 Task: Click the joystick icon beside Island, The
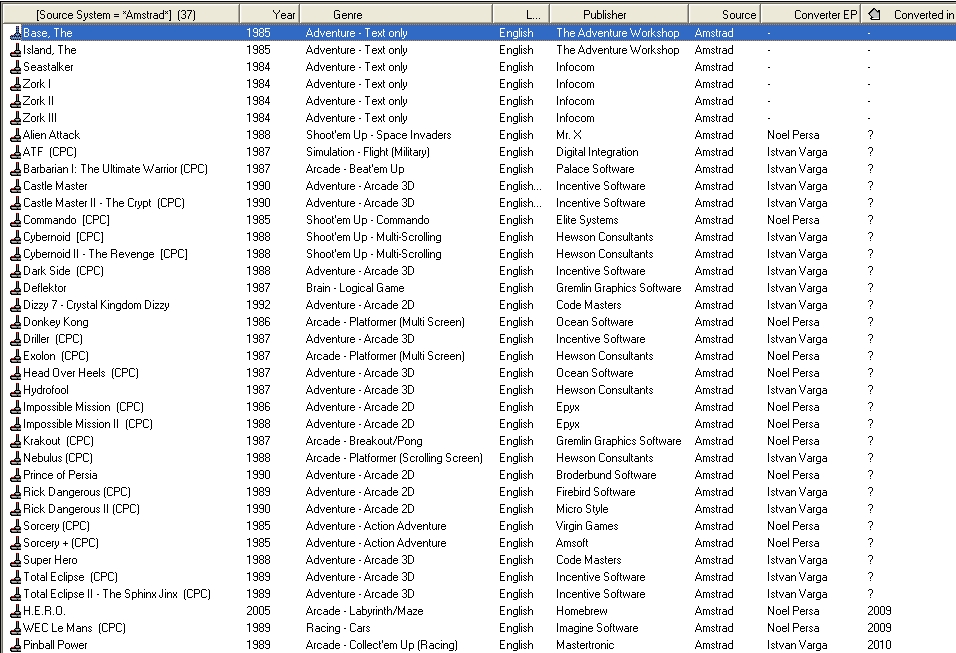point(16,50)
